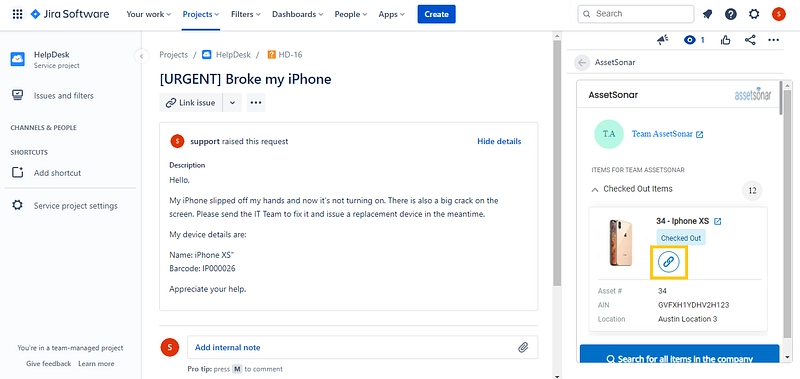
Task: Open the Projects menu
Action: click(x=201, y=14)
